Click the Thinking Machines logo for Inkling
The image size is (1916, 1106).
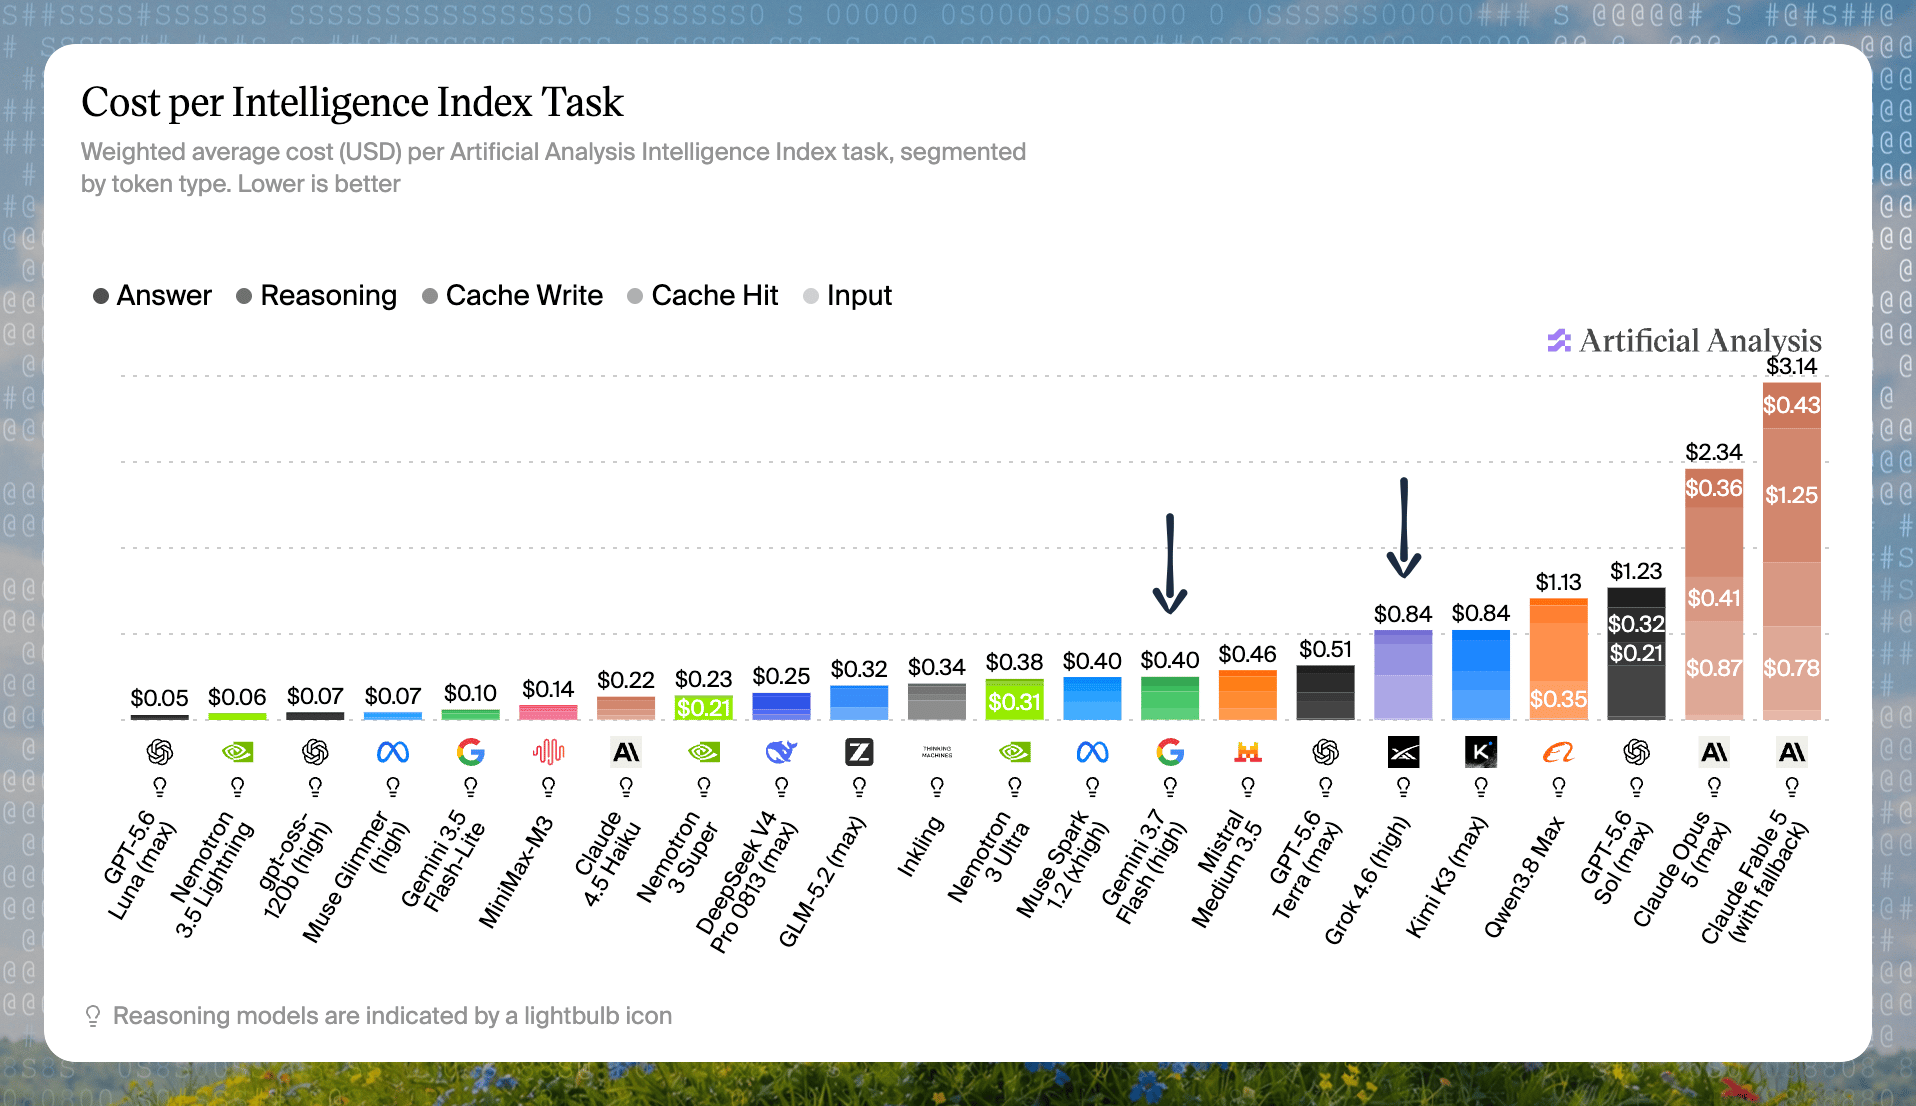937,752
